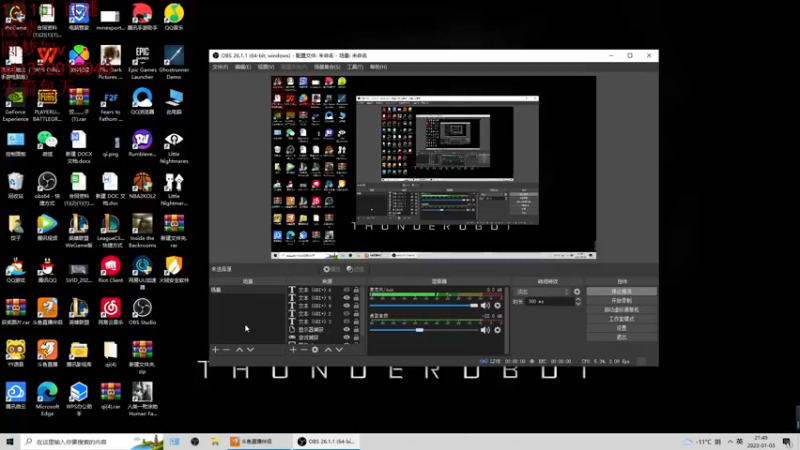Open source properties gear in sources toolbar
Screen dimensions: 800x450
(315, 349)
